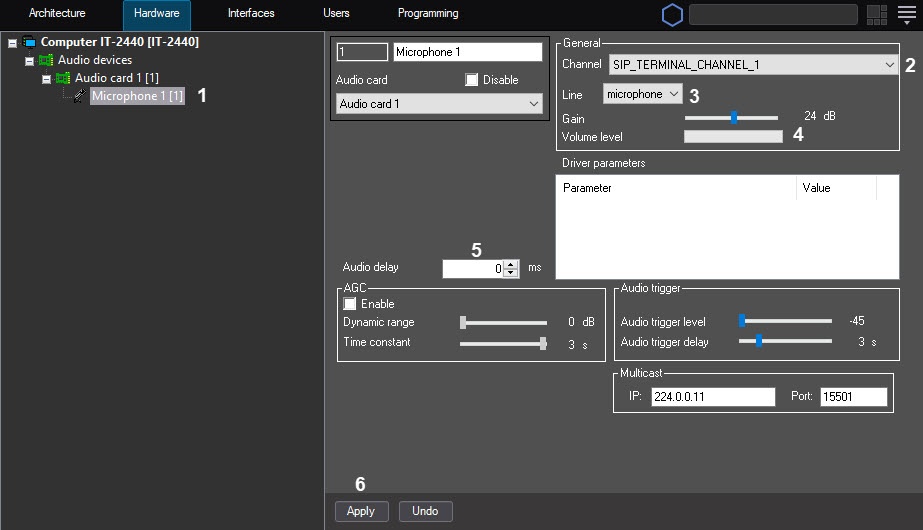Screen dimensions: 923x530
Task: Collapse the Audio devices tree node
Action: pos(29,61)
